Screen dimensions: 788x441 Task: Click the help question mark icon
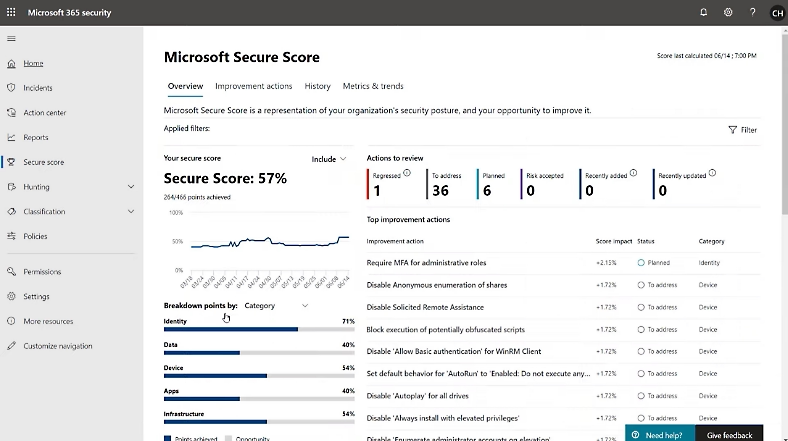point(752,12)
